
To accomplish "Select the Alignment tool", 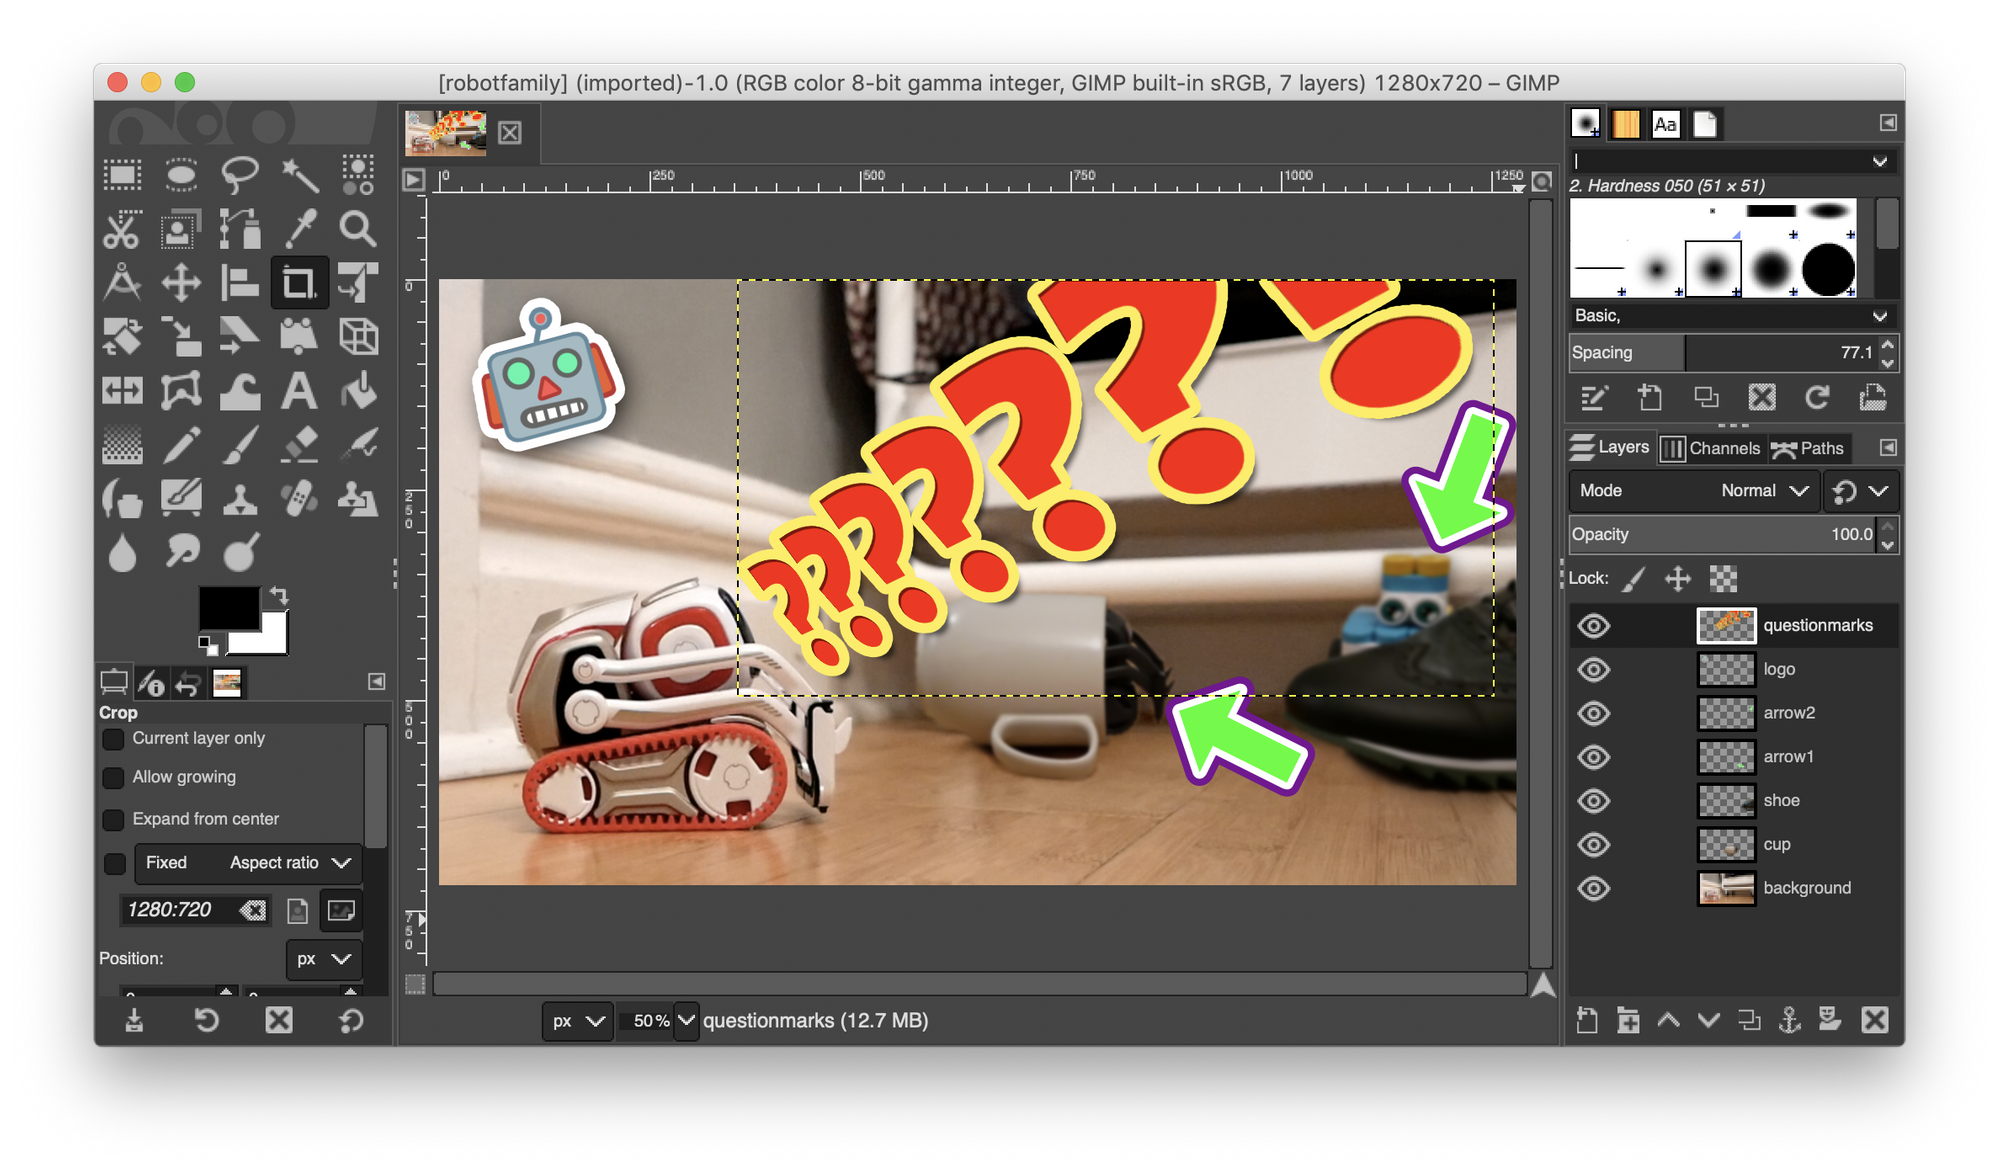I will pos(240,283).
